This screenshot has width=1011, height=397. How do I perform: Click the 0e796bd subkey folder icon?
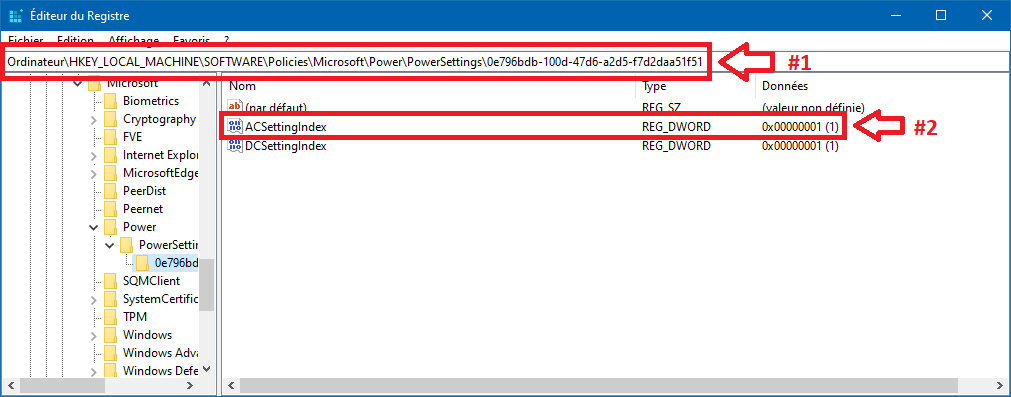tap(142, 262)
